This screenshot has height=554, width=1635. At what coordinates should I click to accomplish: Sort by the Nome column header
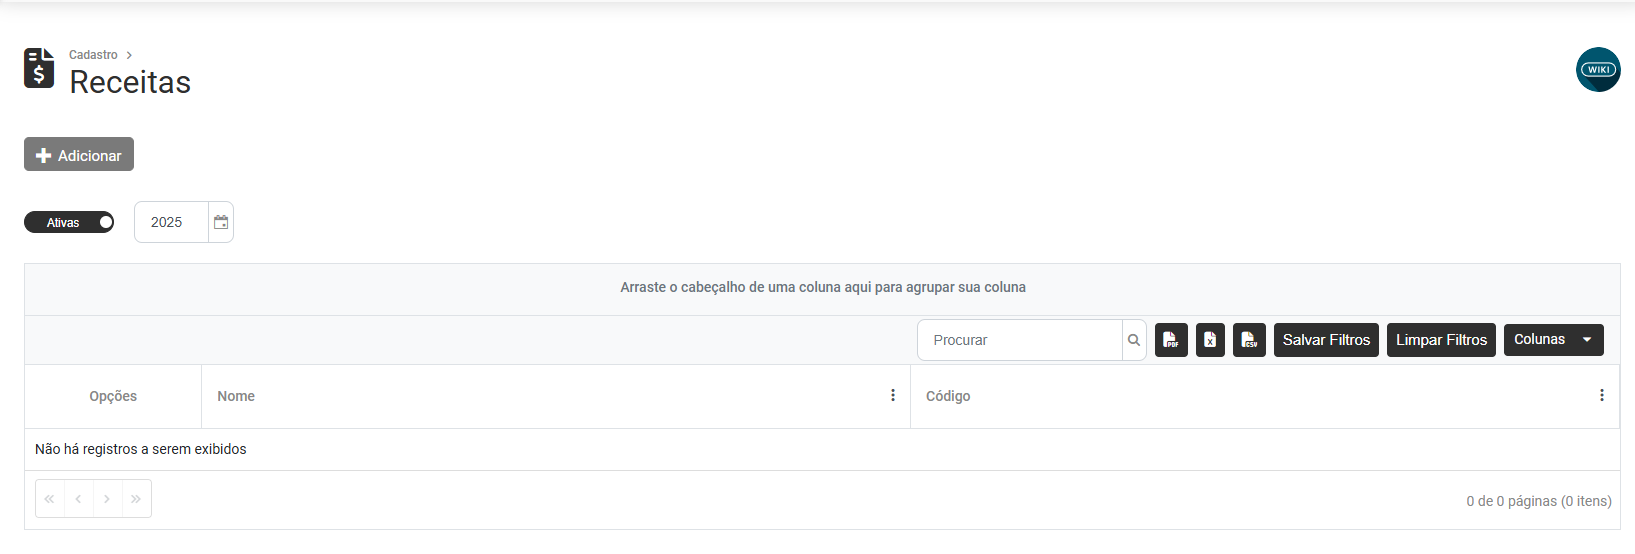236,396
